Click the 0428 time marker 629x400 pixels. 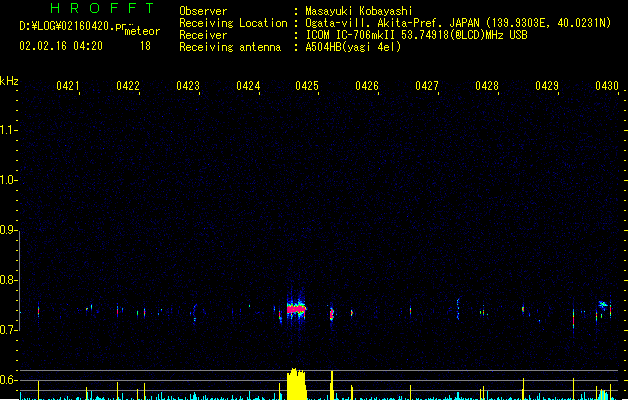click(487, 85)
